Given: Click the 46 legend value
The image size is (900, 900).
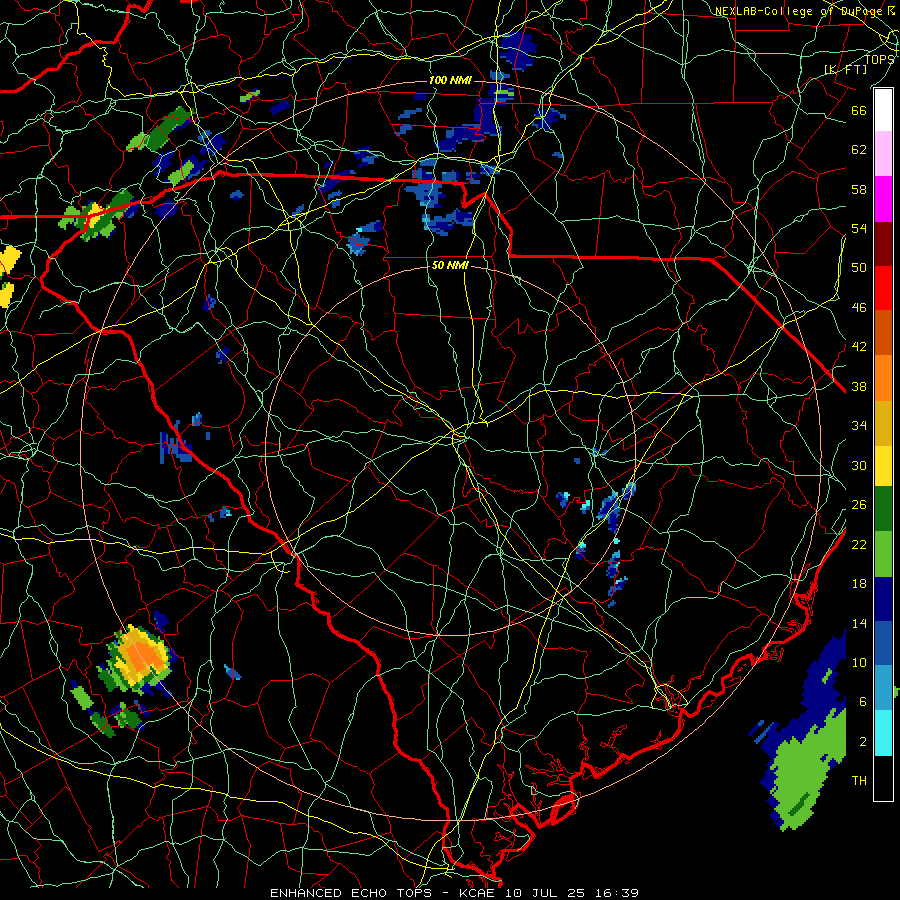Looking at the screenshot, I should [x=859, y=308].
